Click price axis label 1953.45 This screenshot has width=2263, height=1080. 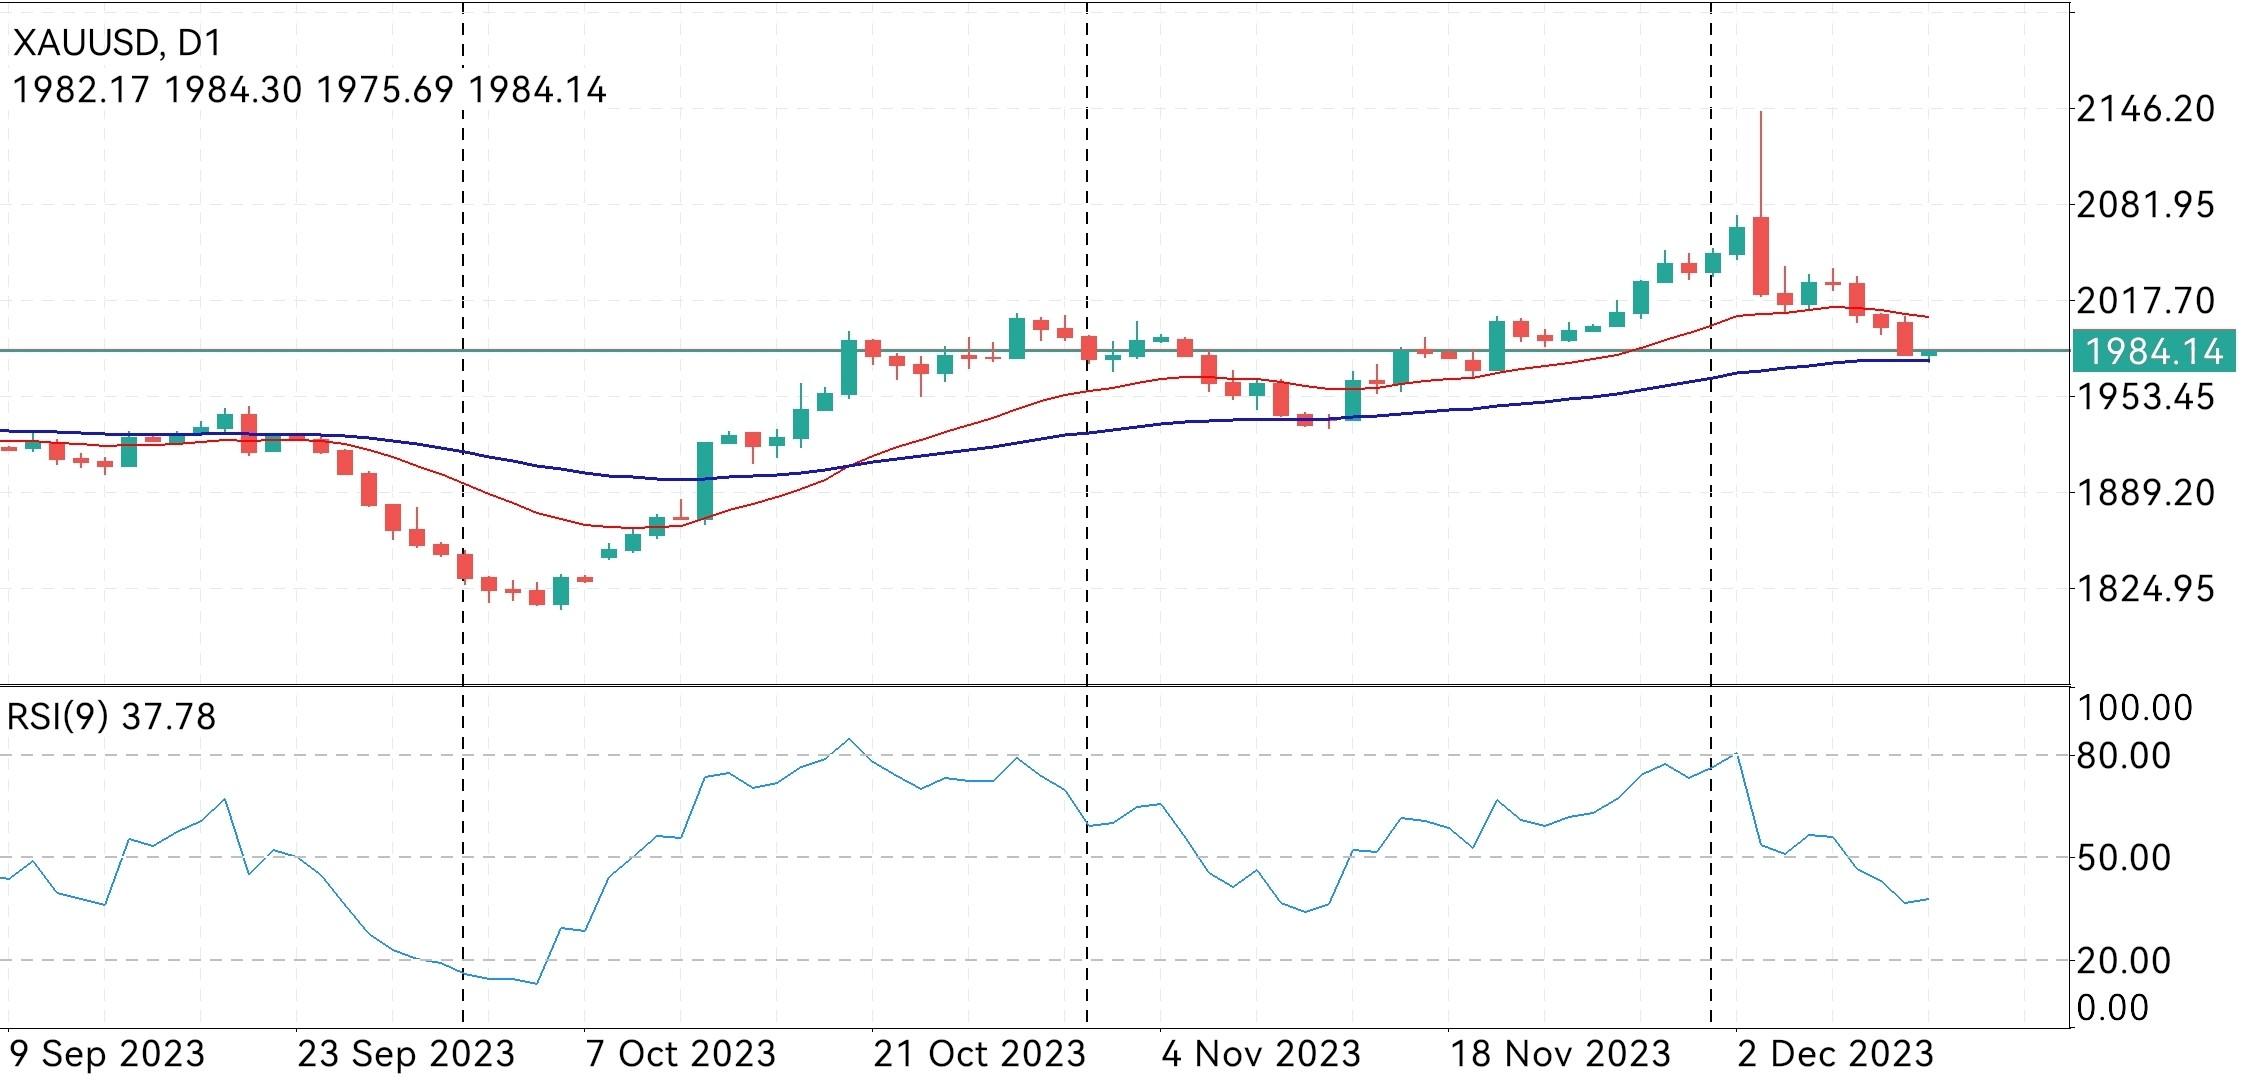2145,397
